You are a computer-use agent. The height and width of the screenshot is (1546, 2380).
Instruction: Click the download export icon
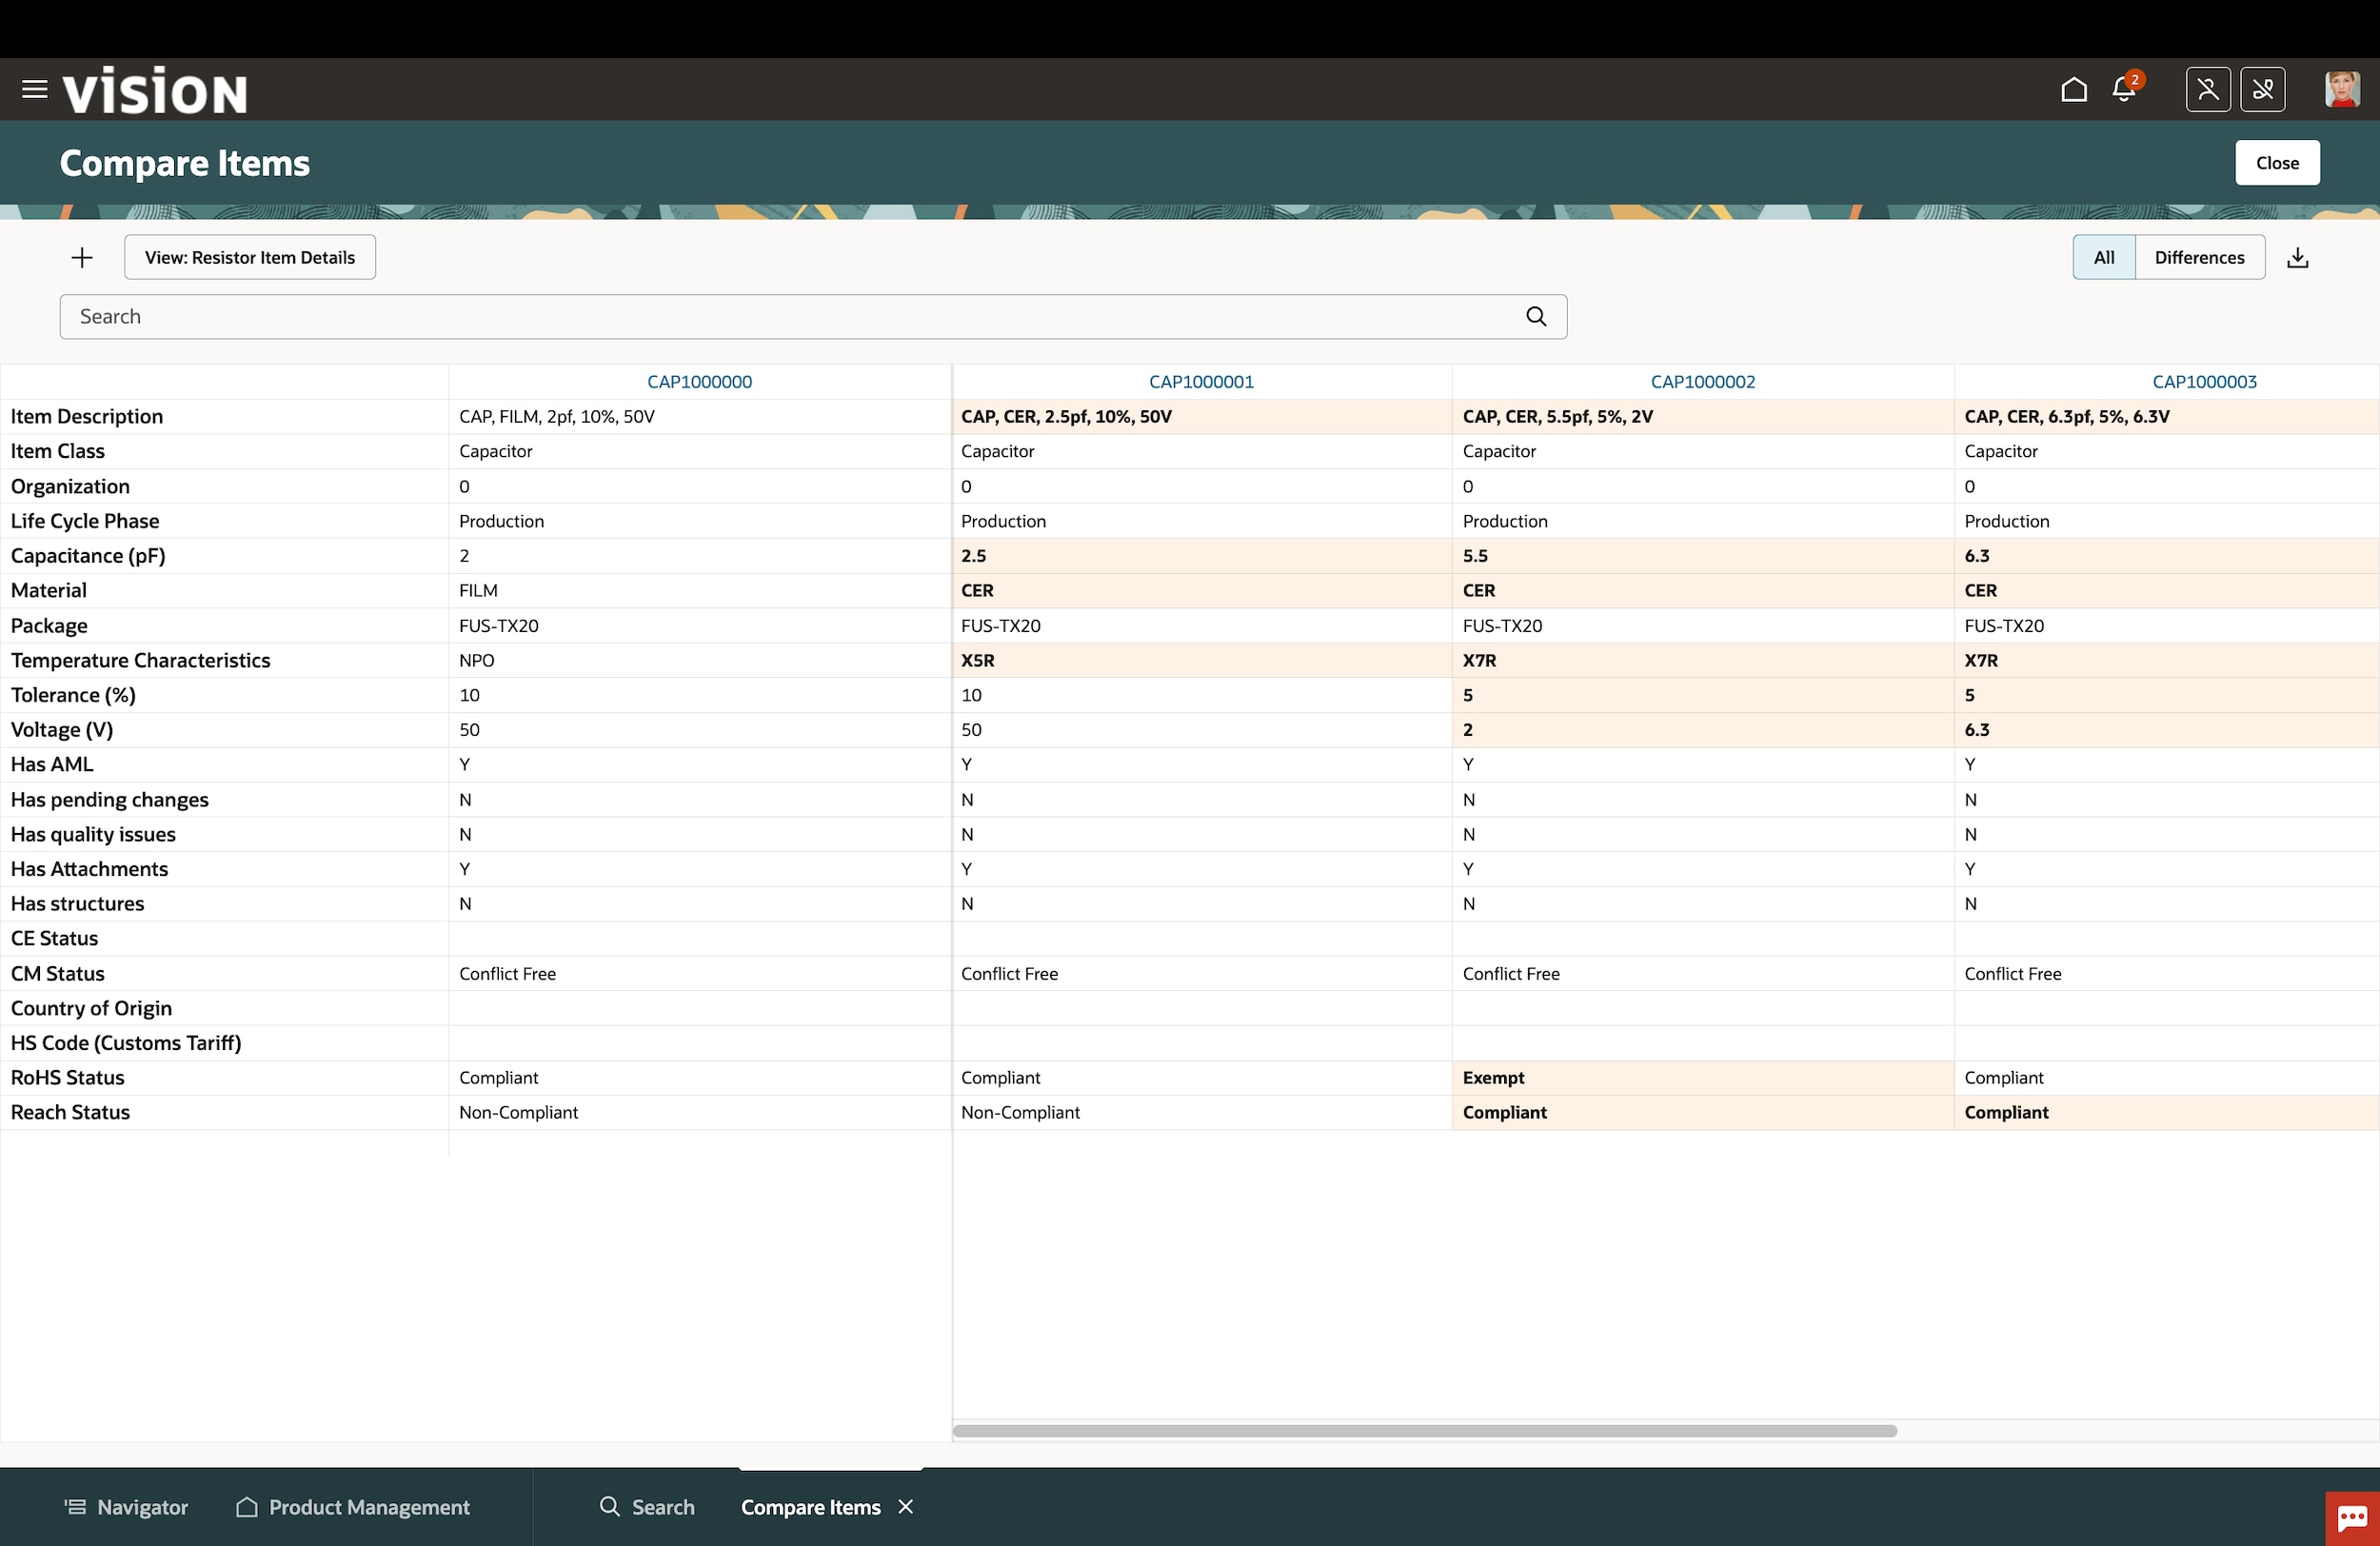2298,258
